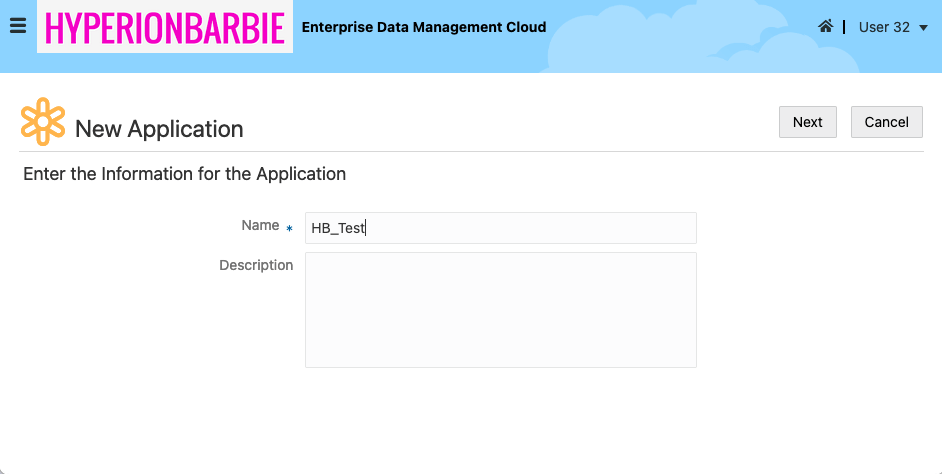The image size is (942, 474).
Task: Open the User 32 account menu
Action: click(884, 27)
